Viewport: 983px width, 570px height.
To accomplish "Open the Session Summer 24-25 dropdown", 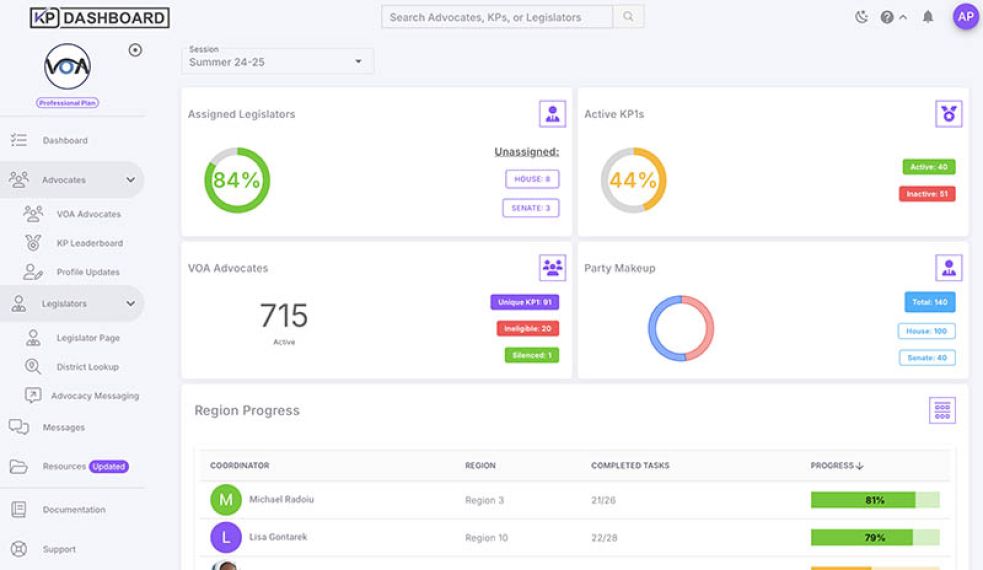I will point(277,62).
